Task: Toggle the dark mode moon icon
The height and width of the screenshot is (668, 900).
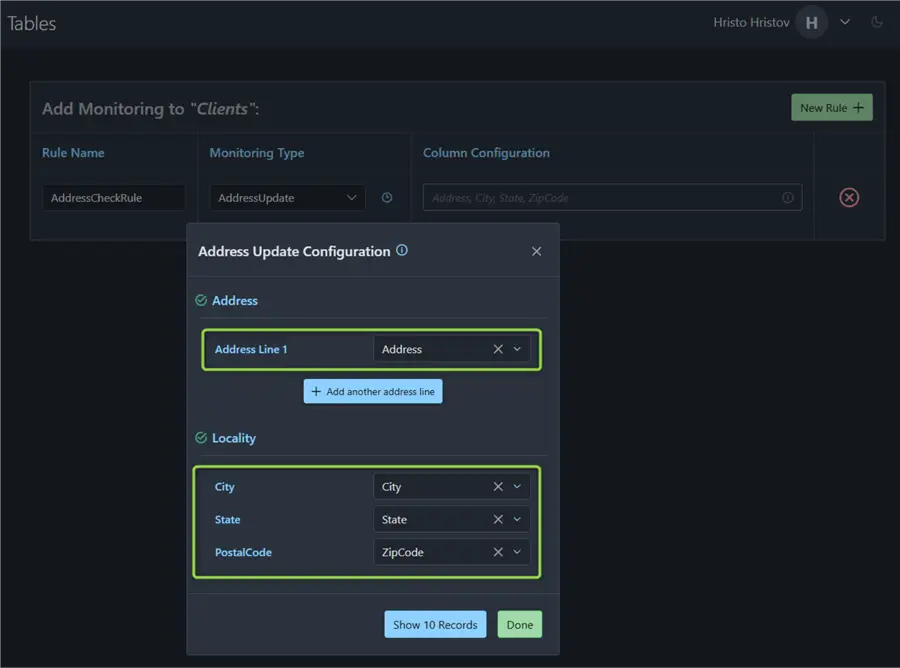Action: [x=876, y=22]
